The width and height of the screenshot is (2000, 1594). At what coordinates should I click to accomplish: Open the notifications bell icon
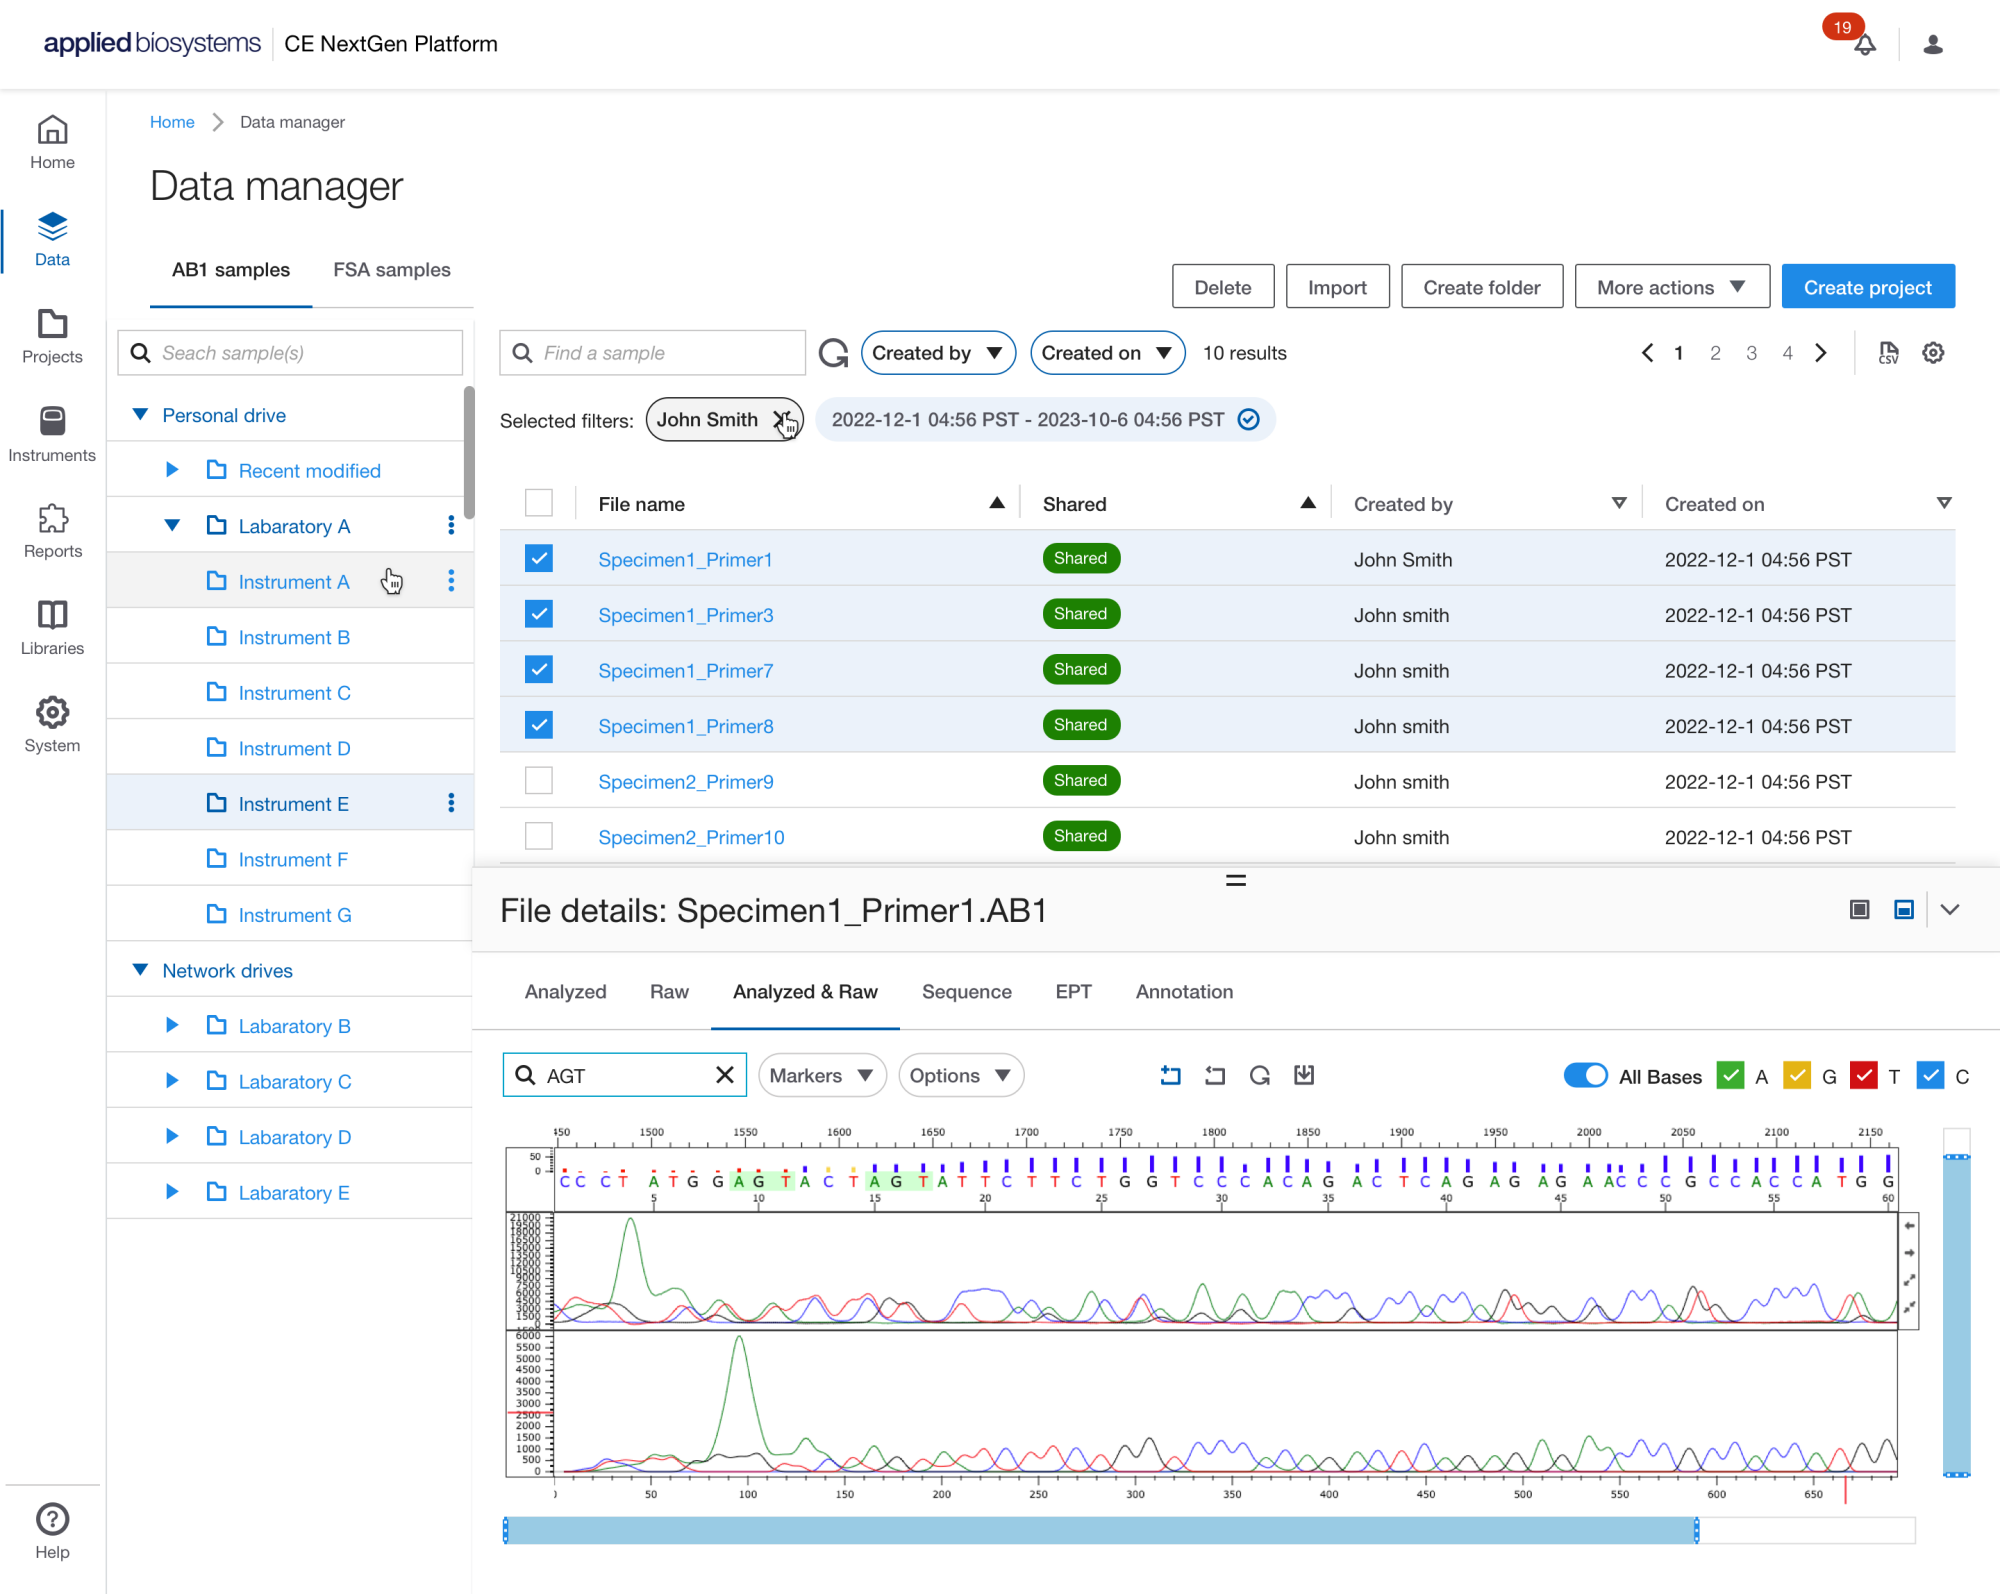coord(1864,45)
